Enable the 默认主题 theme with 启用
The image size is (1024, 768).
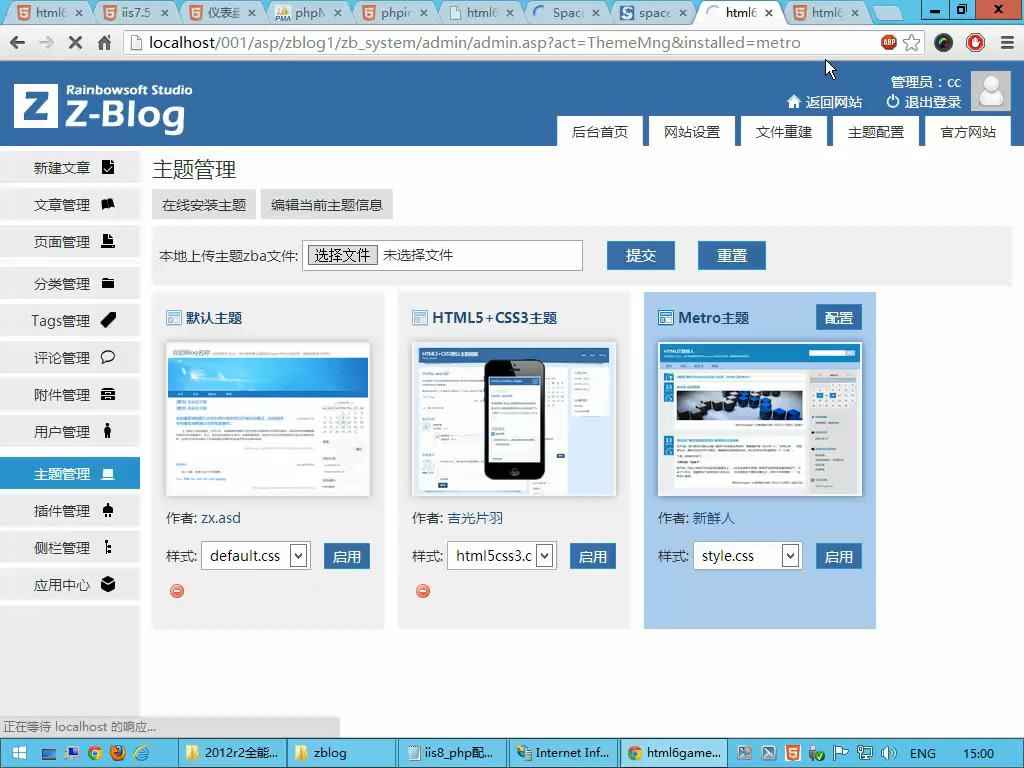[x=347, y=556]
